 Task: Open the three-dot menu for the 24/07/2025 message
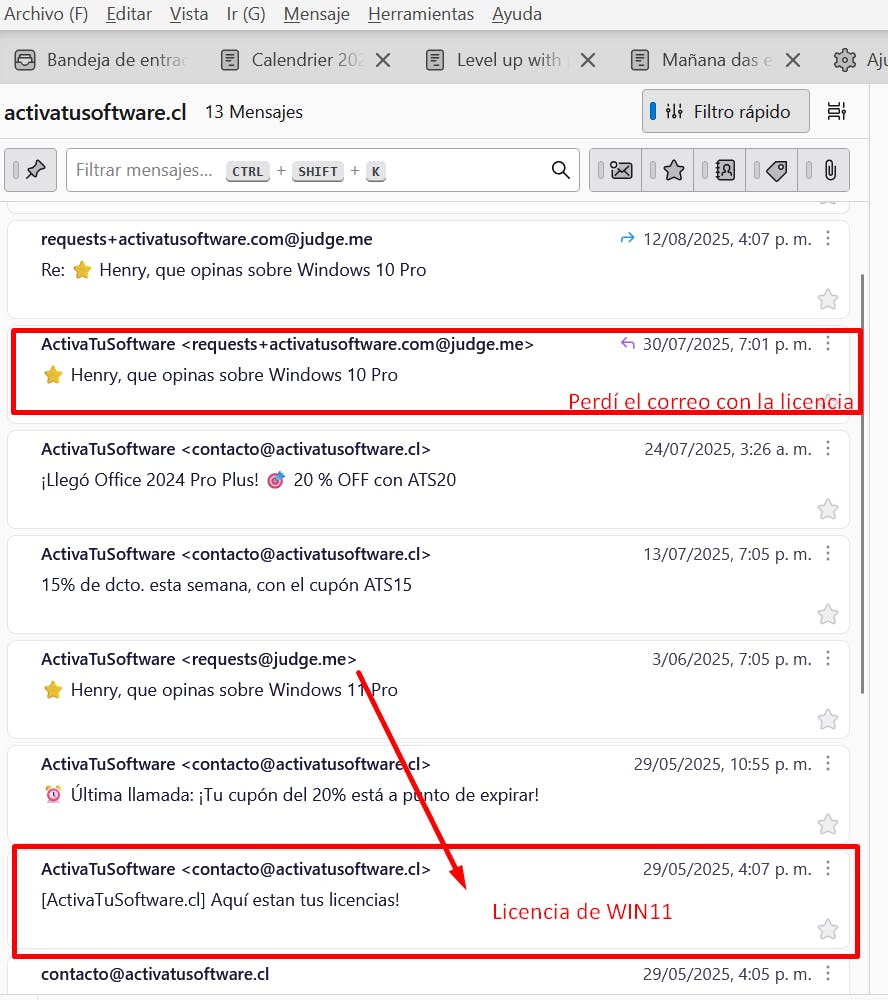coord(828,448)
